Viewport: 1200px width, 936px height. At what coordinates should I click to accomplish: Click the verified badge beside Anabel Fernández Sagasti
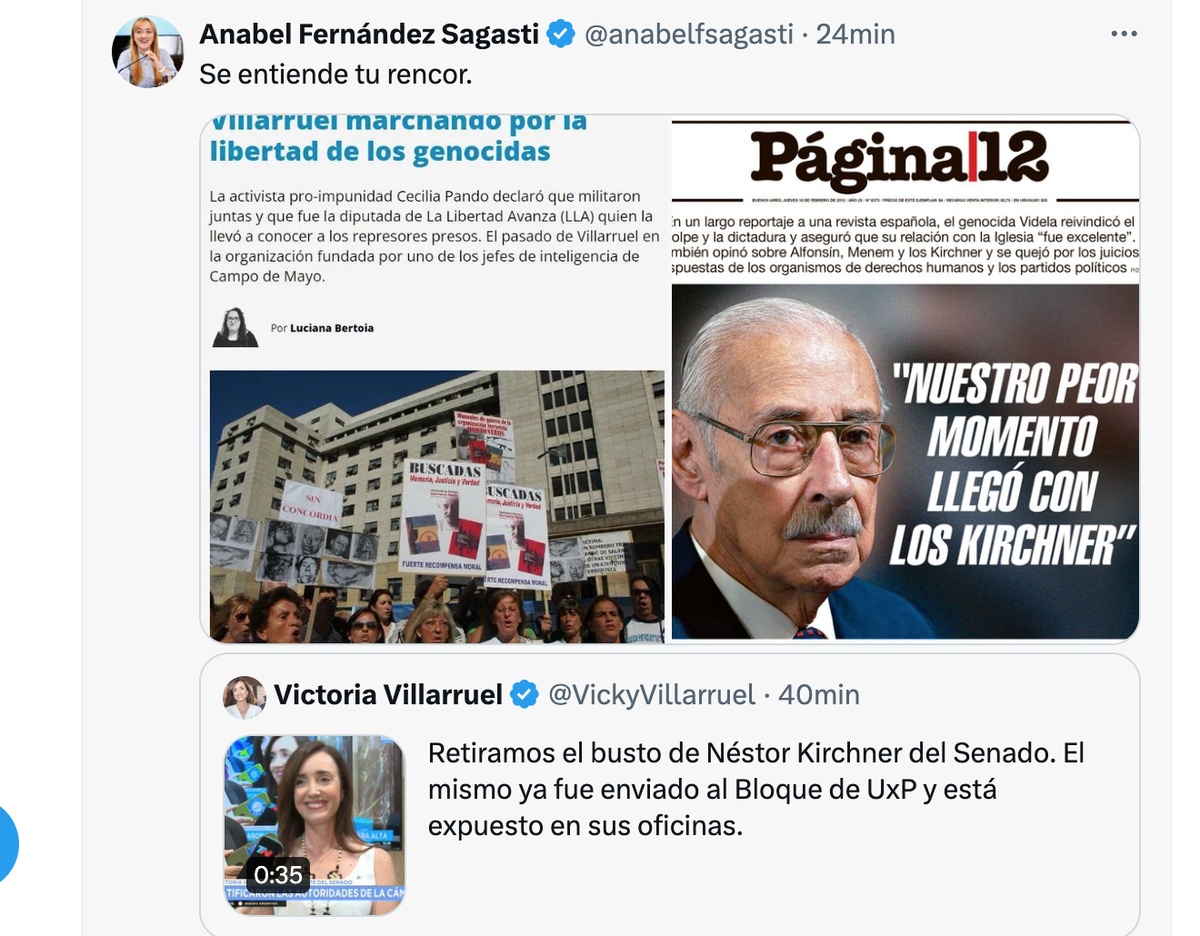click(x=560, y=34)
